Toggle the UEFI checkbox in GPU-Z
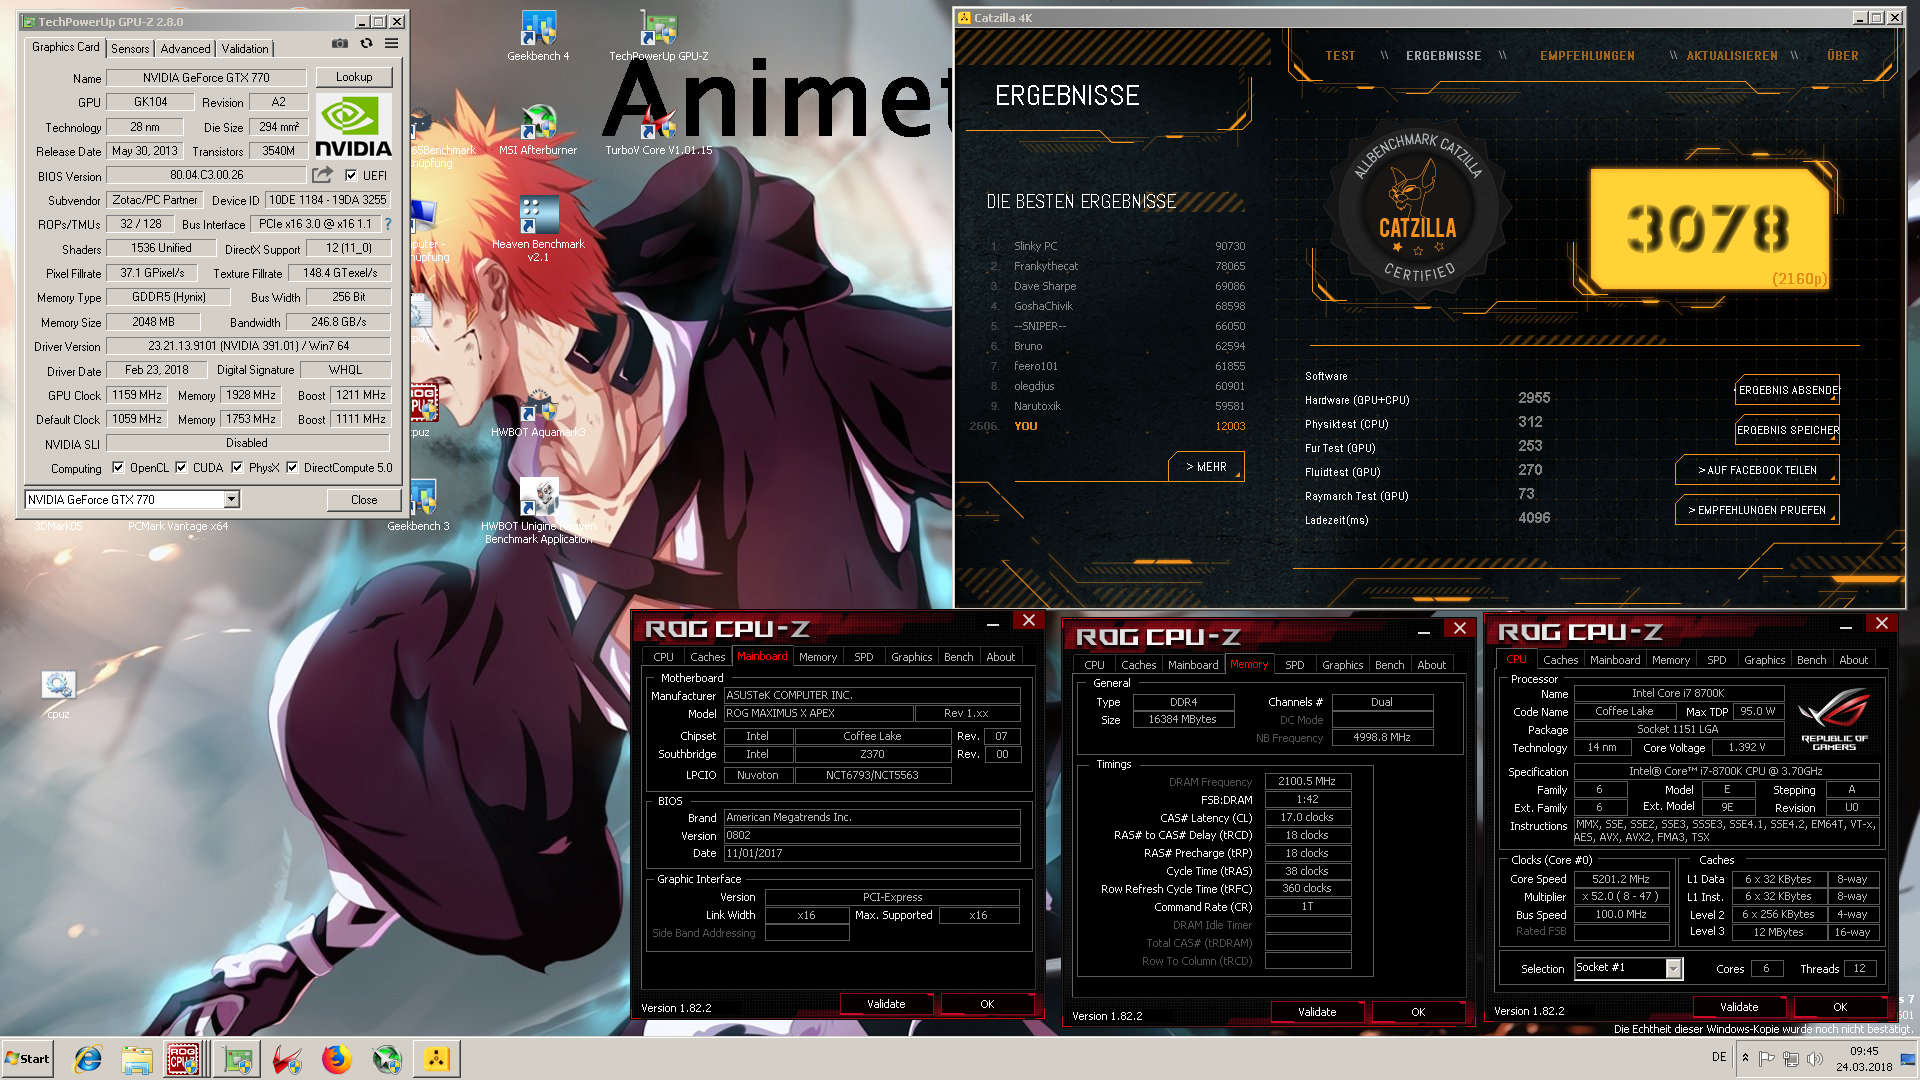Viewport: 1920px width, 1080px height. coord(351,175)
